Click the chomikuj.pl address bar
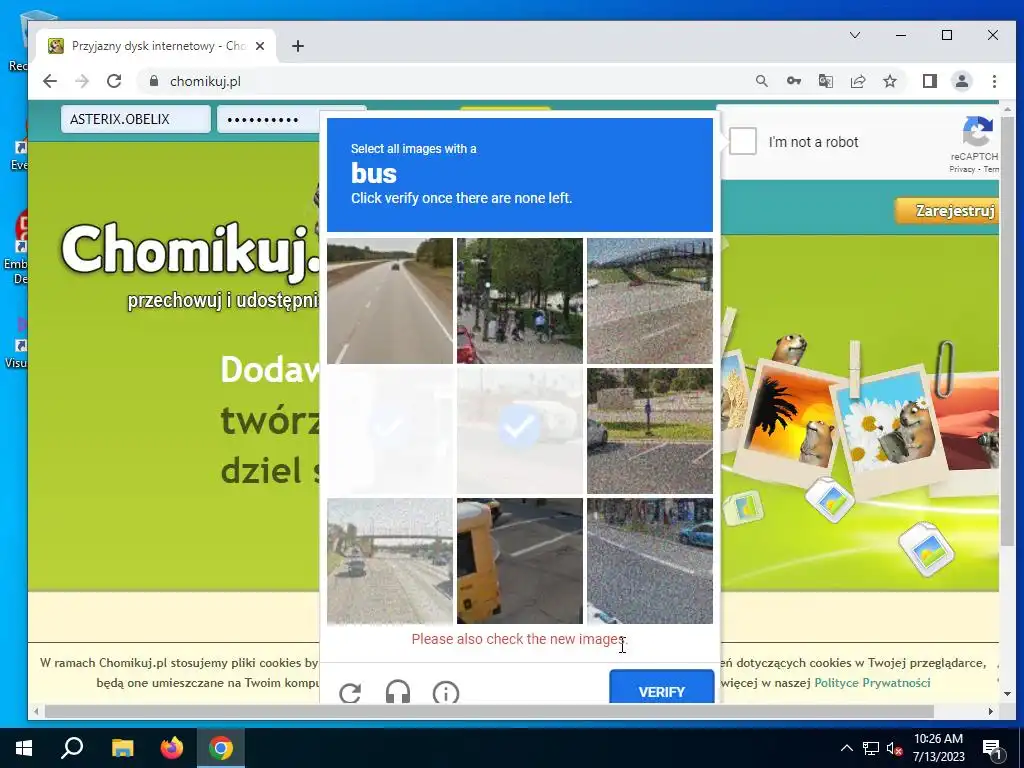 click(x=451, y=81)
